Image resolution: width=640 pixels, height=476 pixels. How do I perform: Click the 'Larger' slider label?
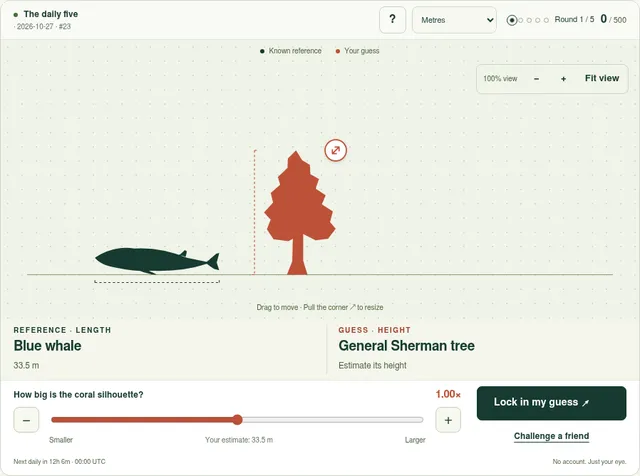(x=415, y=440)
